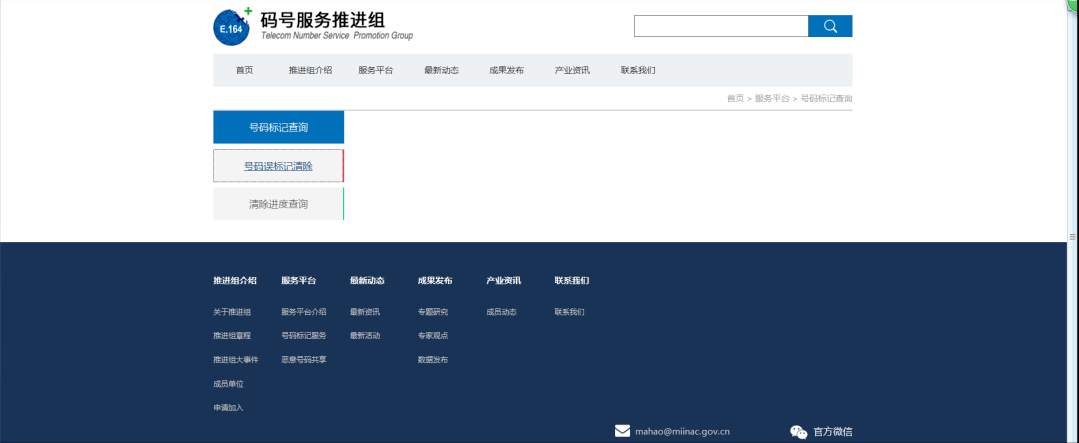This screenshot has width=1079, height=443.
Task: Open footer link 成员单位
Action: [x=228, y=384]
